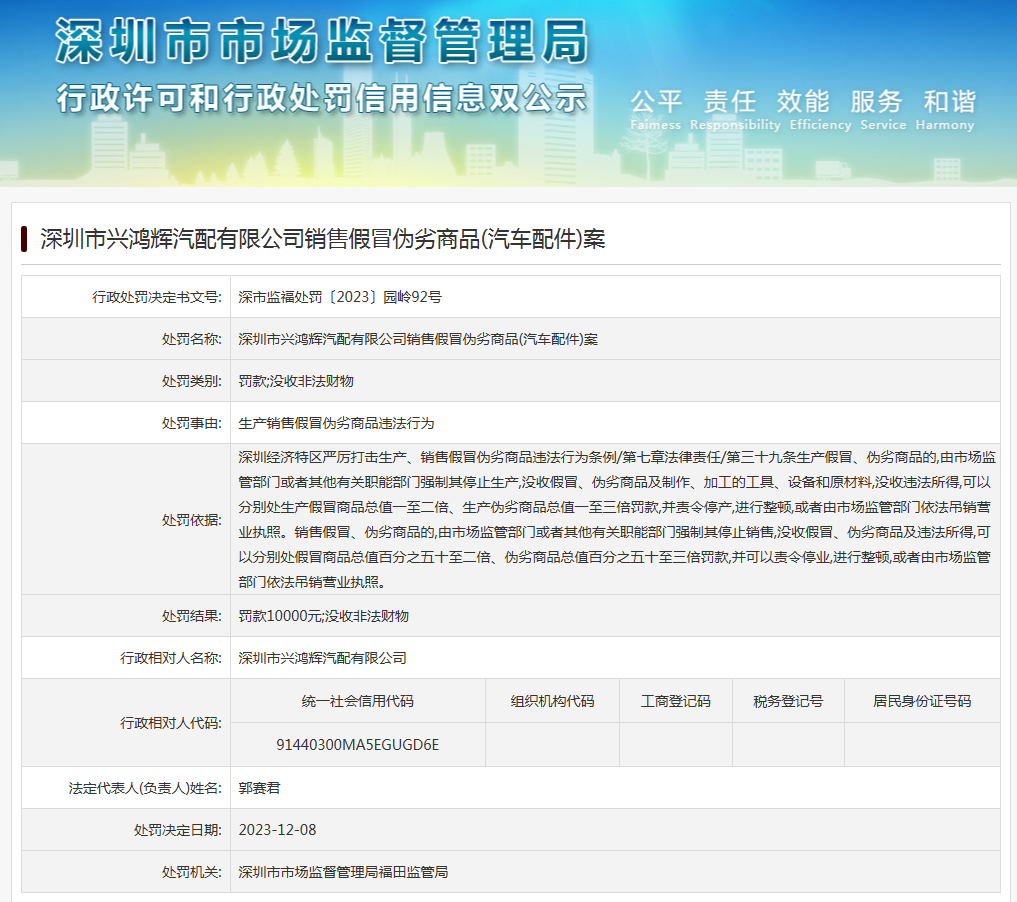The width and height of the screenshot is (1017, 902).
Task: Click the 统一社会信用代码 column header
Action: click(x=357, y=701)
